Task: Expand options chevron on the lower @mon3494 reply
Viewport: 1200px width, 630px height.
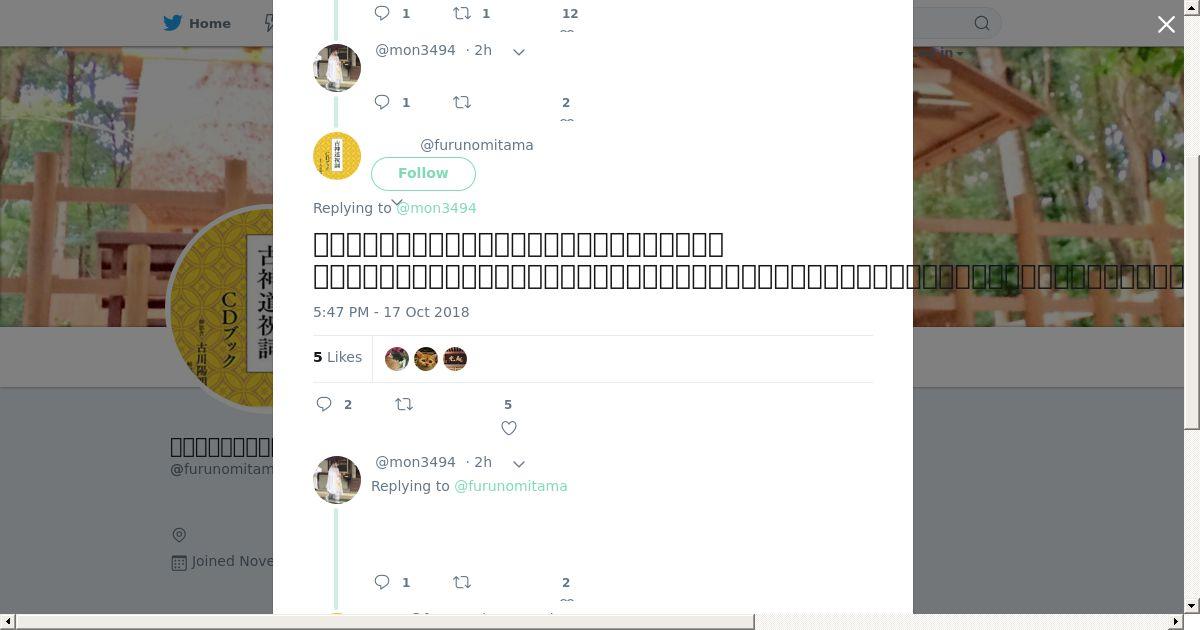Action: [519, 463]
